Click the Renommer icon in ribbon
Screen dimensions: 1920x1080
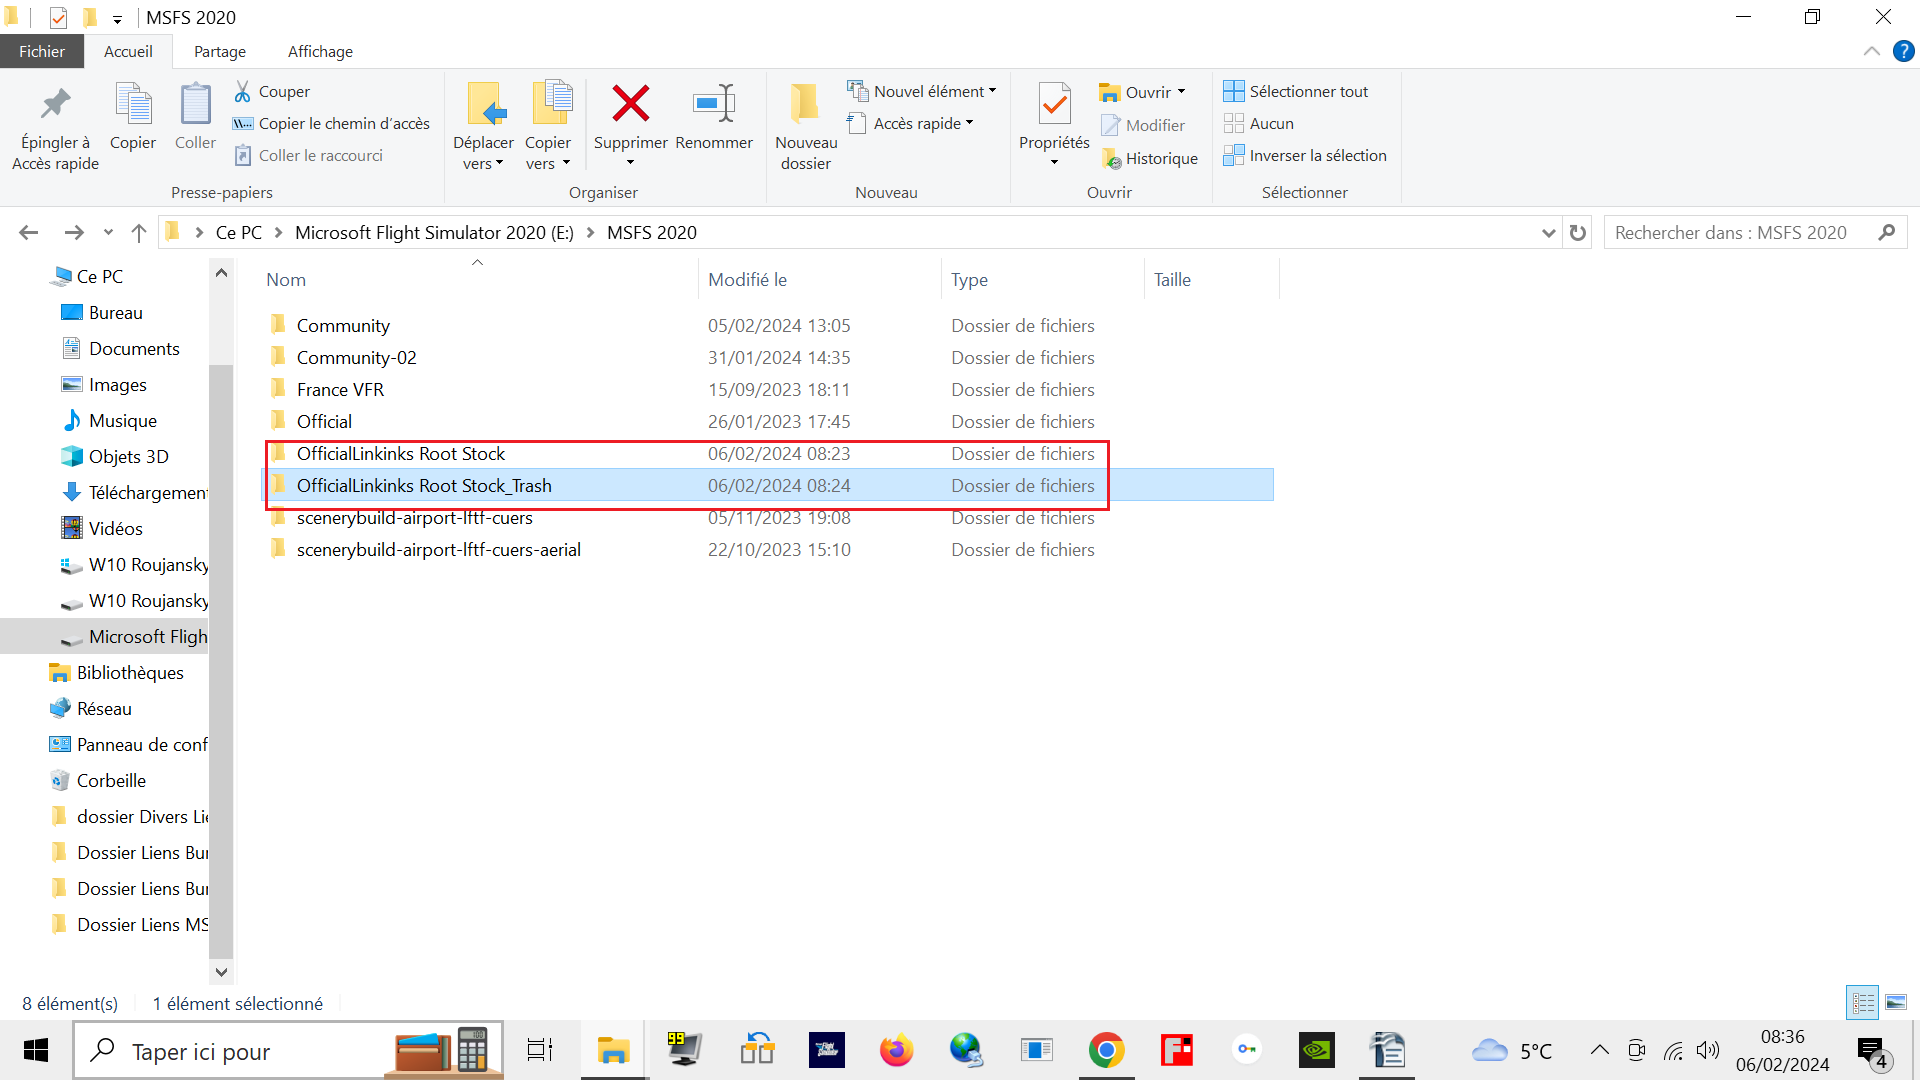click(714, 104)
